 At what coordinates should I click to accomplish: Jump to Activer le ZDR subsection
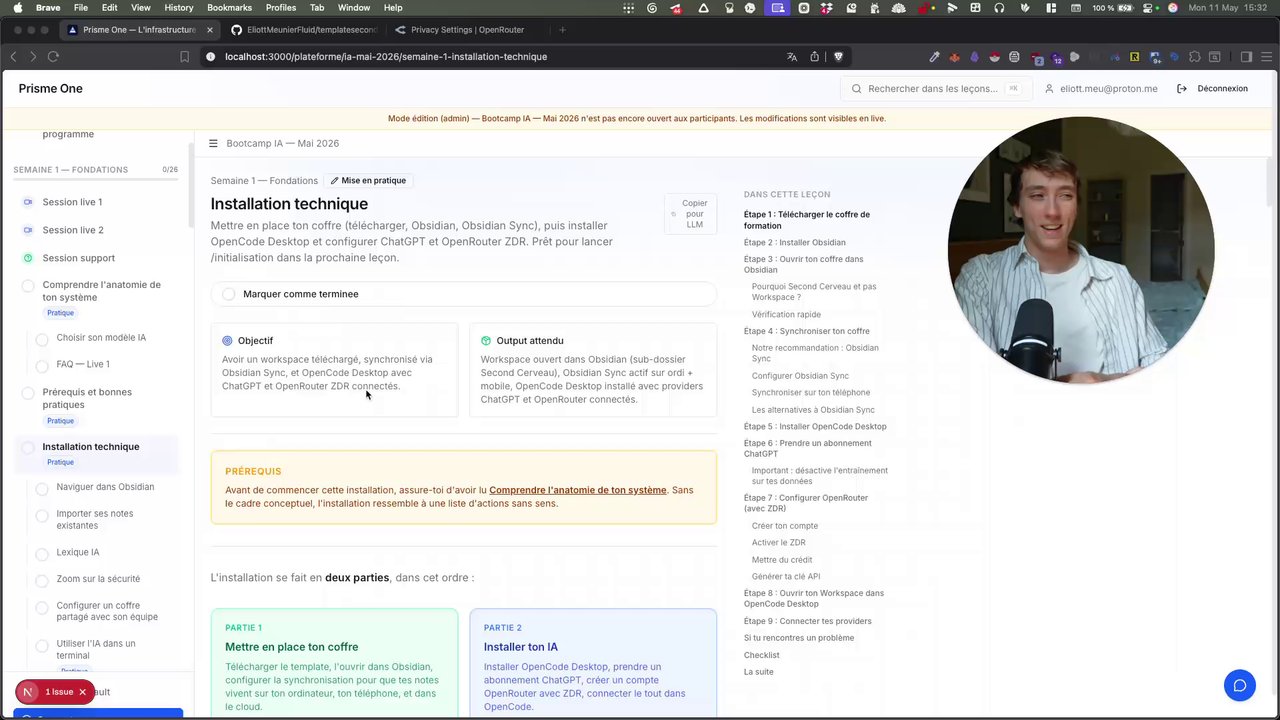coord(779,543)
